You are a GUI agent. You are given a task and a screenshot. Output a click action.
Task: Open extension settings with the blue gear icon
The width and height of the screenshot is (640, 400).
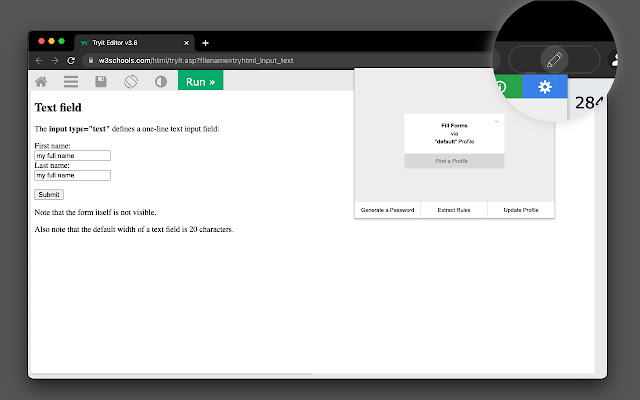point(544,87)
